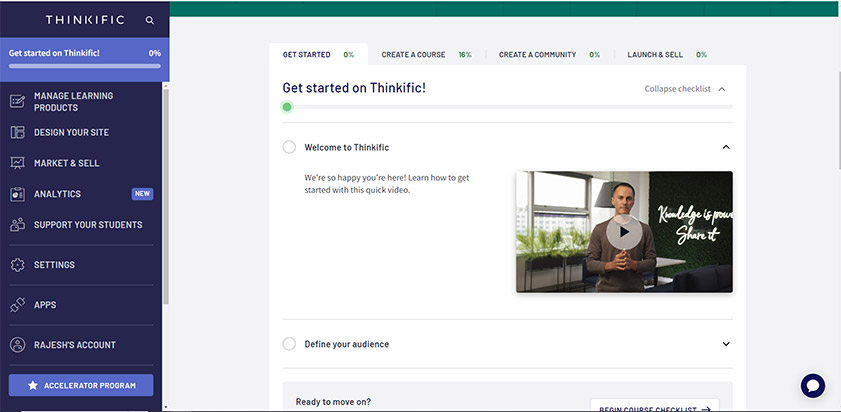Screen dimensions: 841x412
Task: Open the chat support bubble icon
Action: pos(813,386)
